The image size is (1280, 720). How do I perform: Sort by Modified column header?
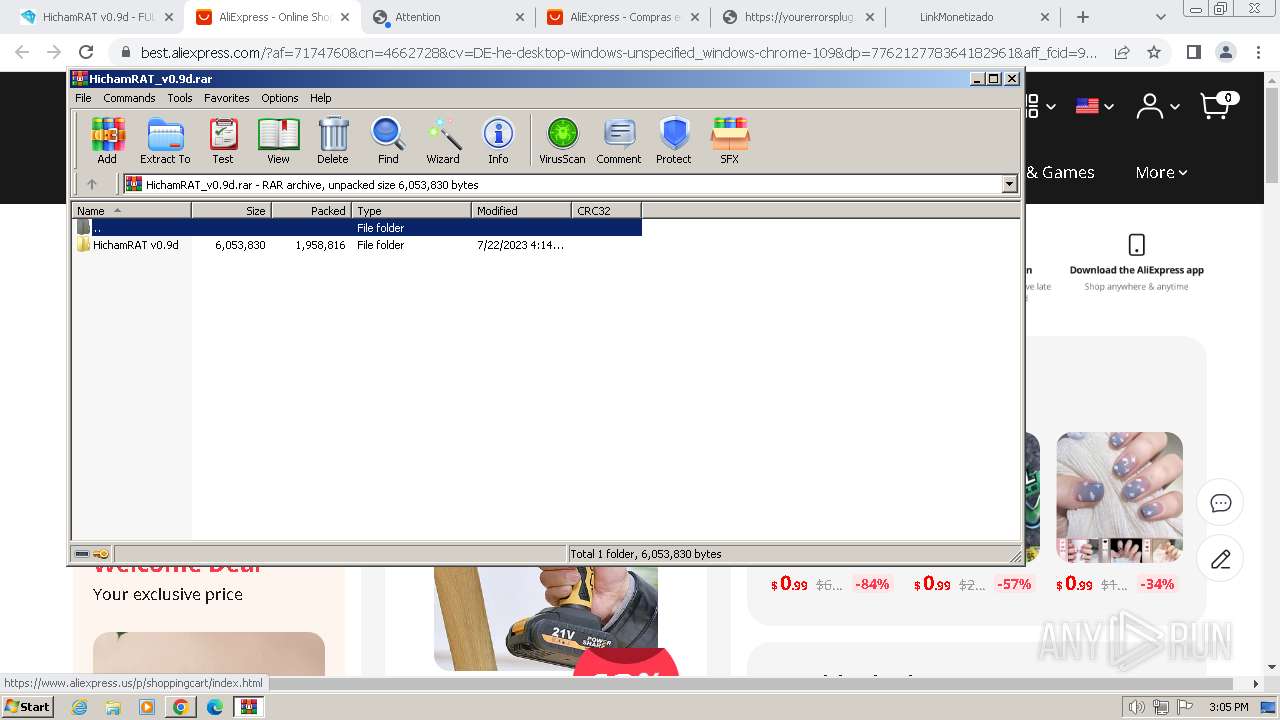pyautogui.click(x=521, y=210)
